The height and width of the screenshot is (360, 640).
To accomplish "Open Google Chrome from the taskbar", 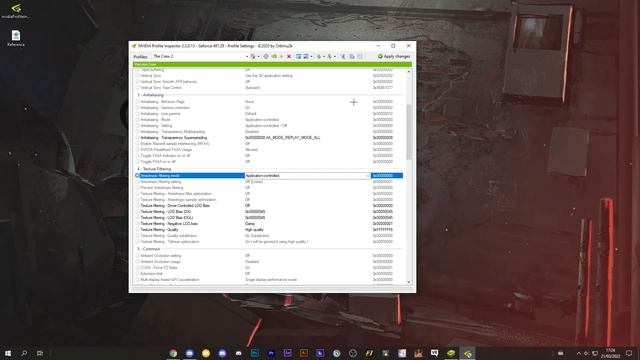I will (x=173, y=353).
